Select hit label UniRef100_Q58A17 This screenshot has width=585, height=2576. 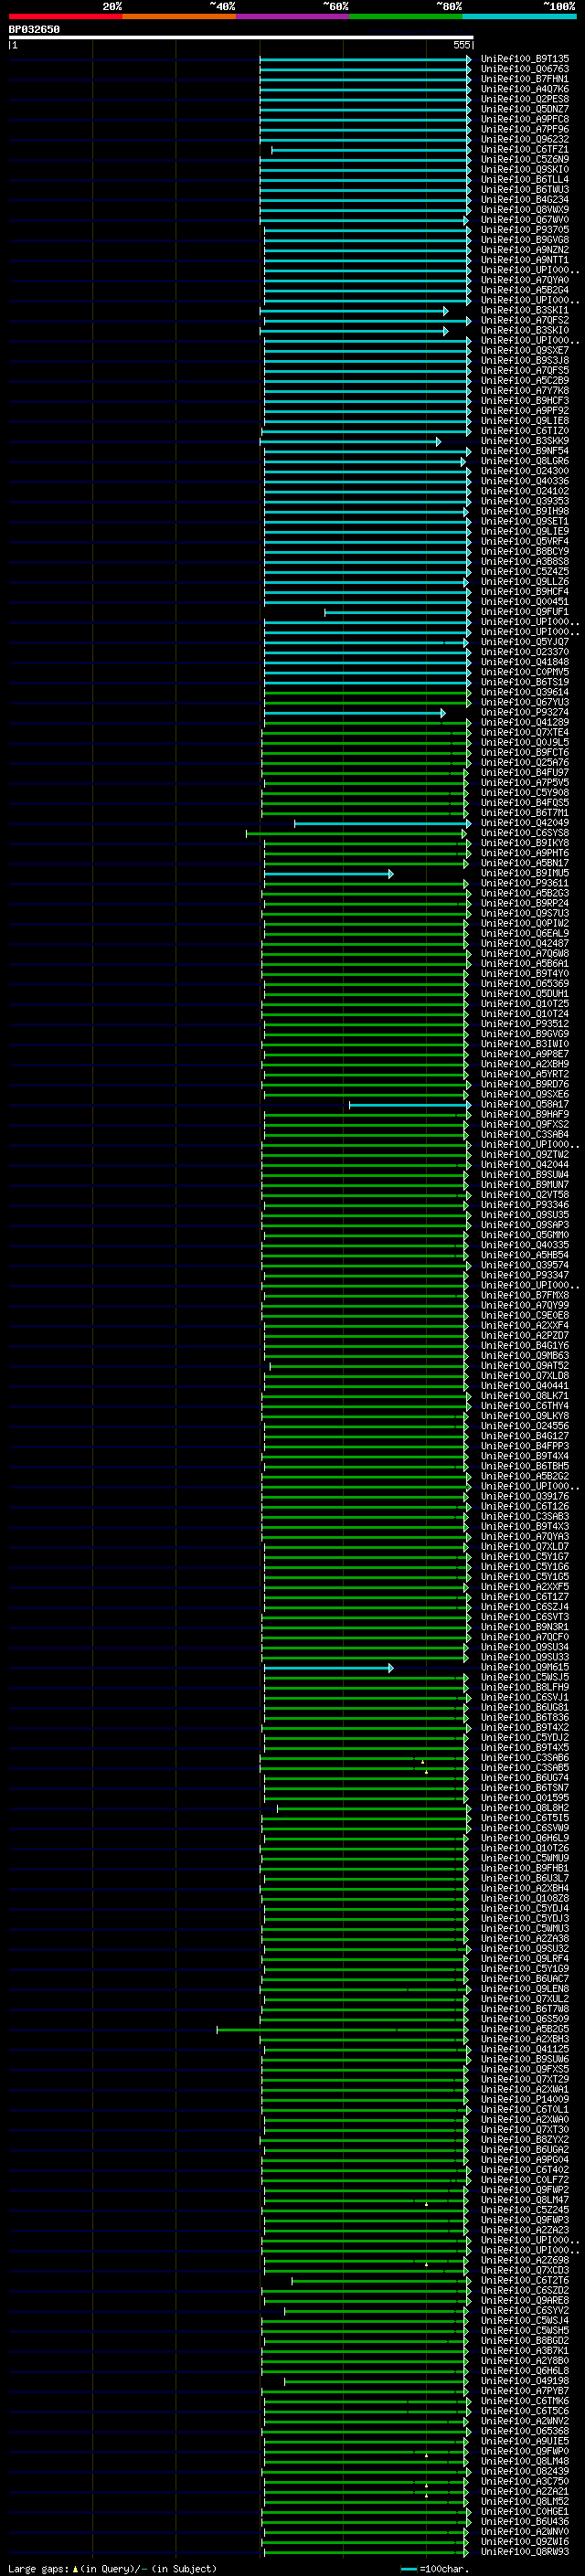pos(525,1105)
